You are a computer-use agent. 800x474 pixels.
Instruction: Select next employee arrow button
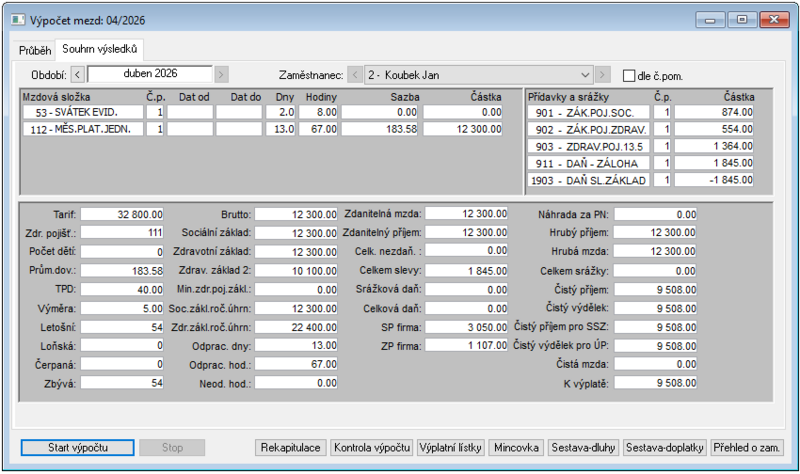[x=603, y=75]
